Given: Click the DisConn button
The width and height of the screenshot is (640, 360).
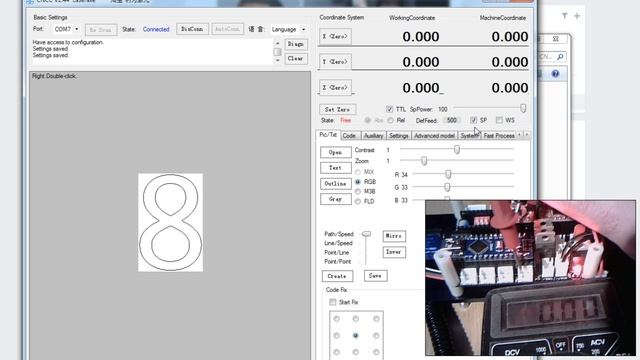Looking at the screenshot, I should [192, 29].
